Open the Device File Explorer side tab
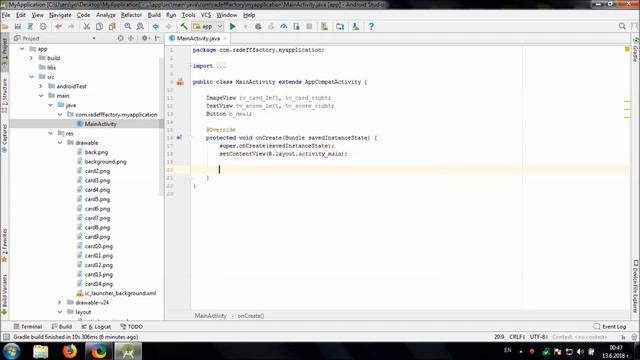This screenshot has height=360, width=640. click(636, 286)
